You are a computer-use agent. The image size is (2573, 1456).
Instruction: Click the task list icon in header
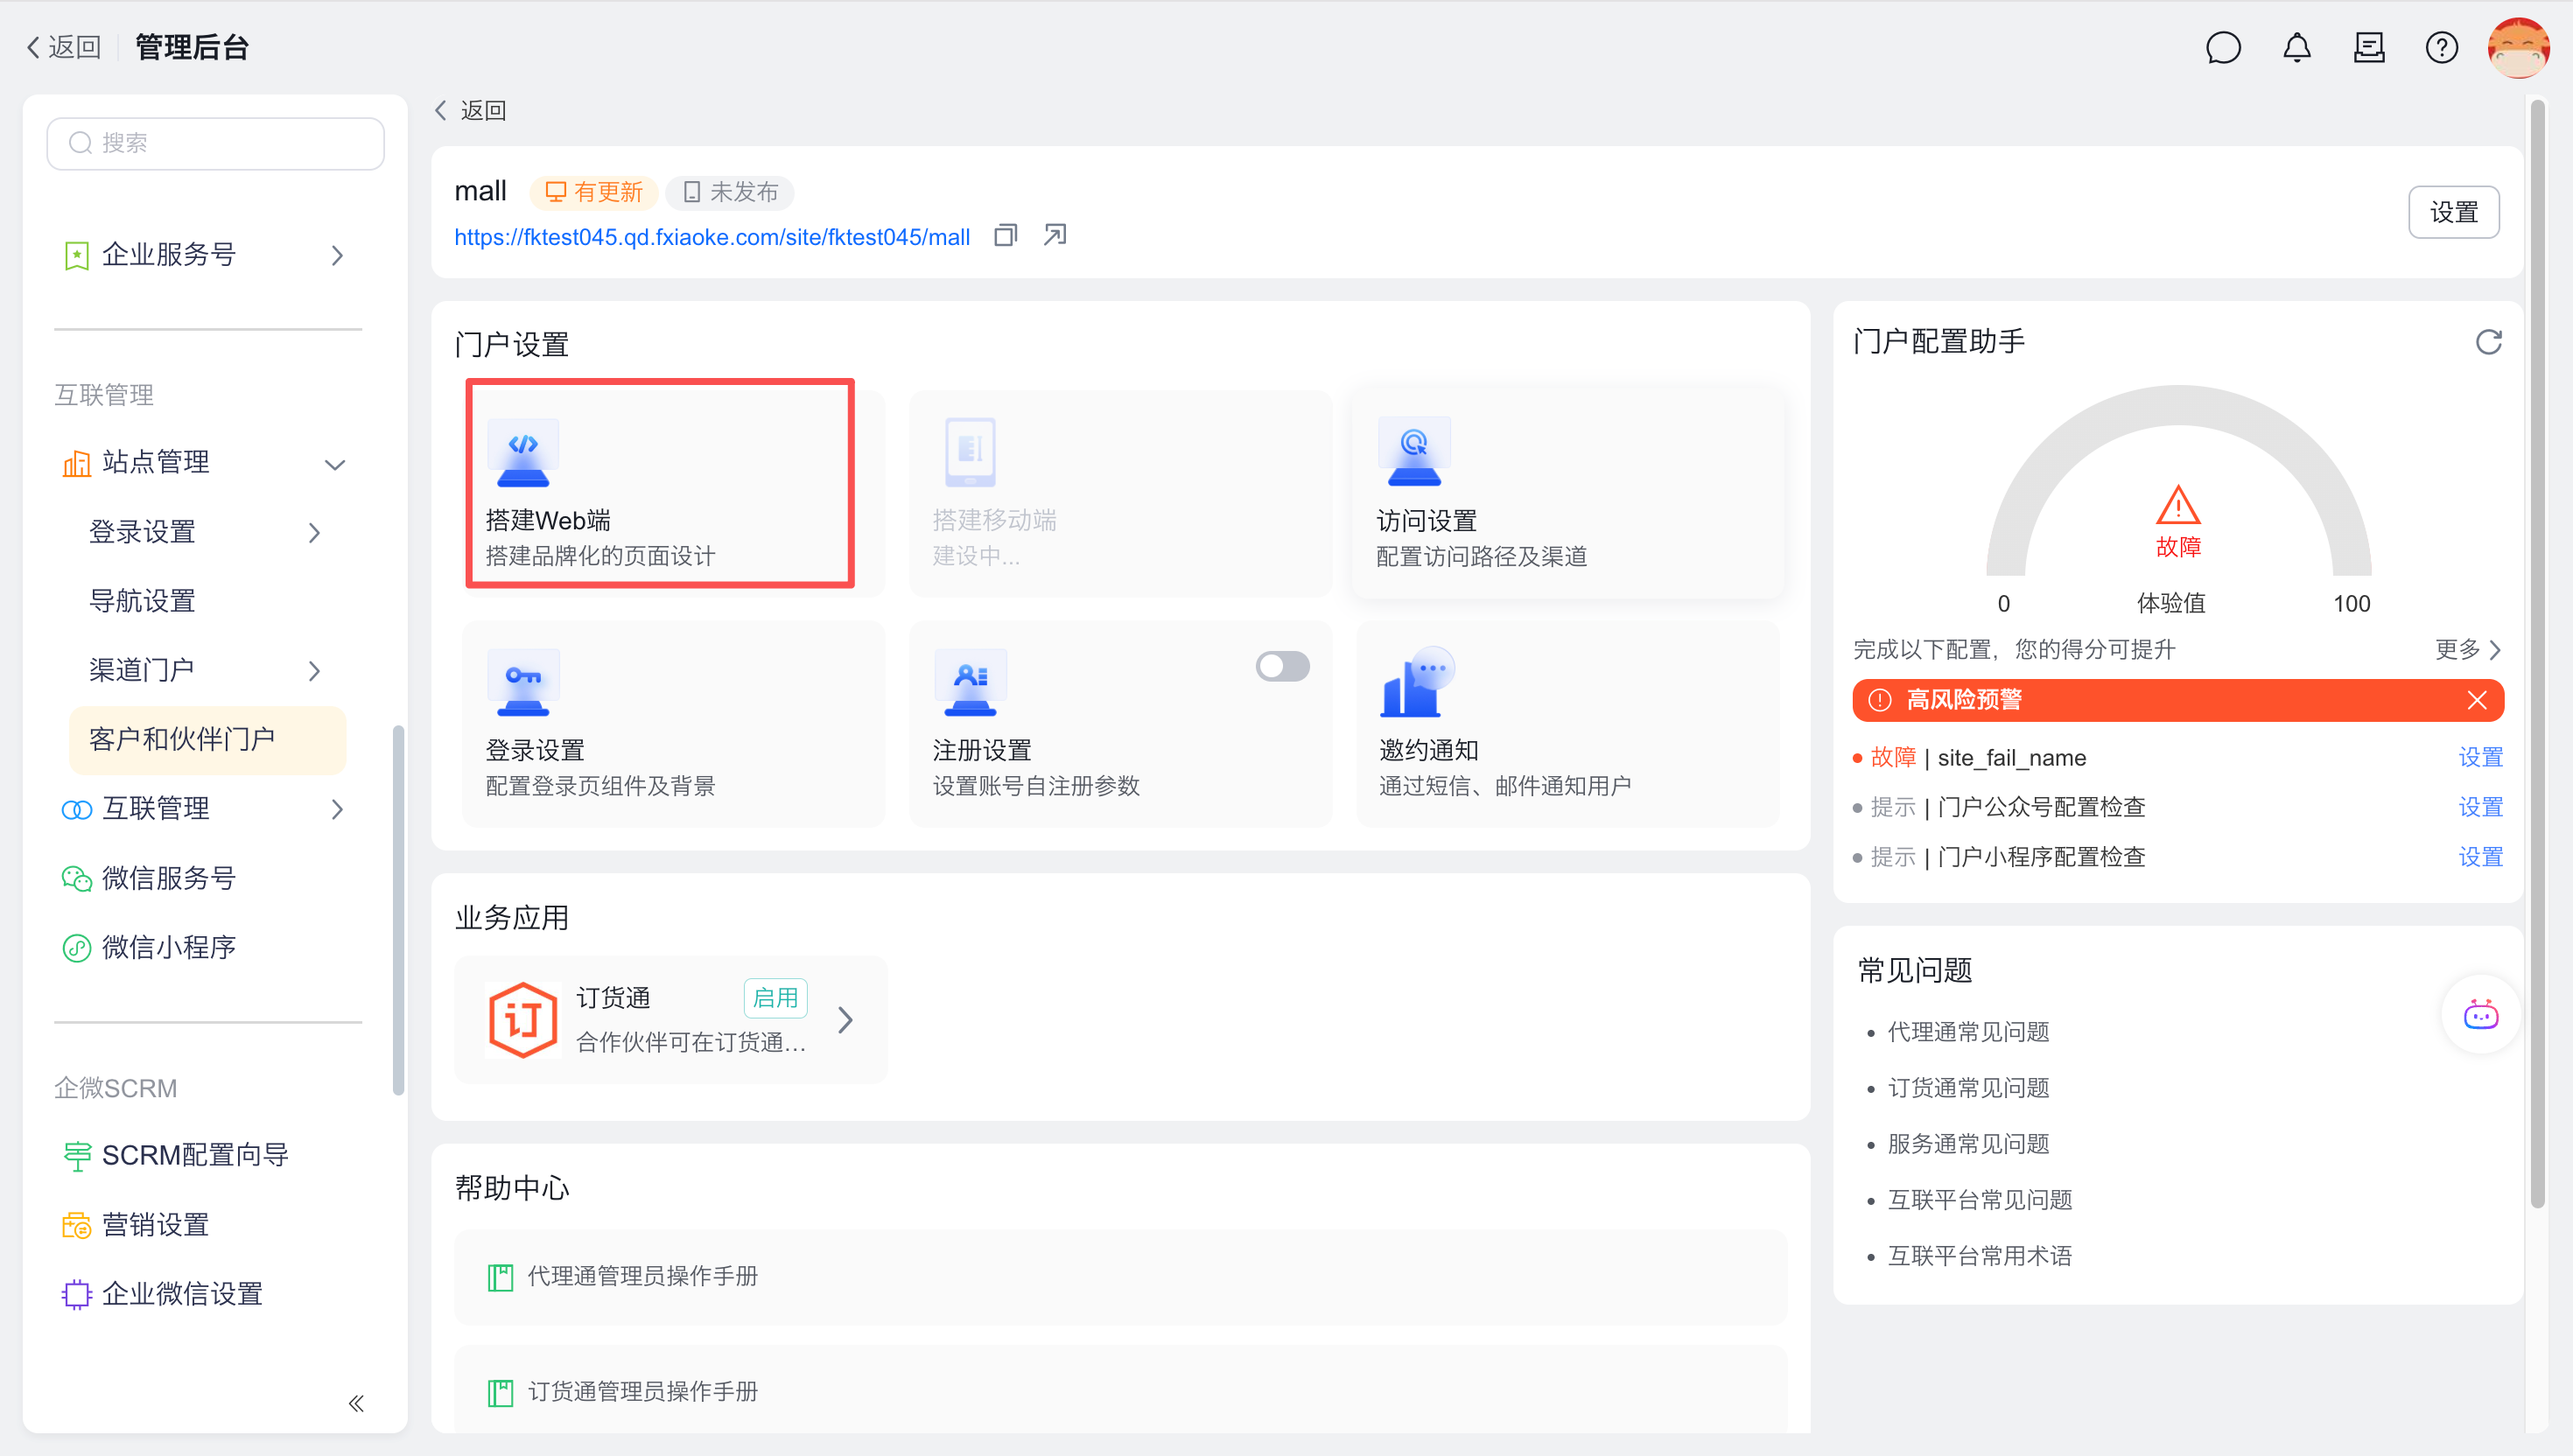2369,48
